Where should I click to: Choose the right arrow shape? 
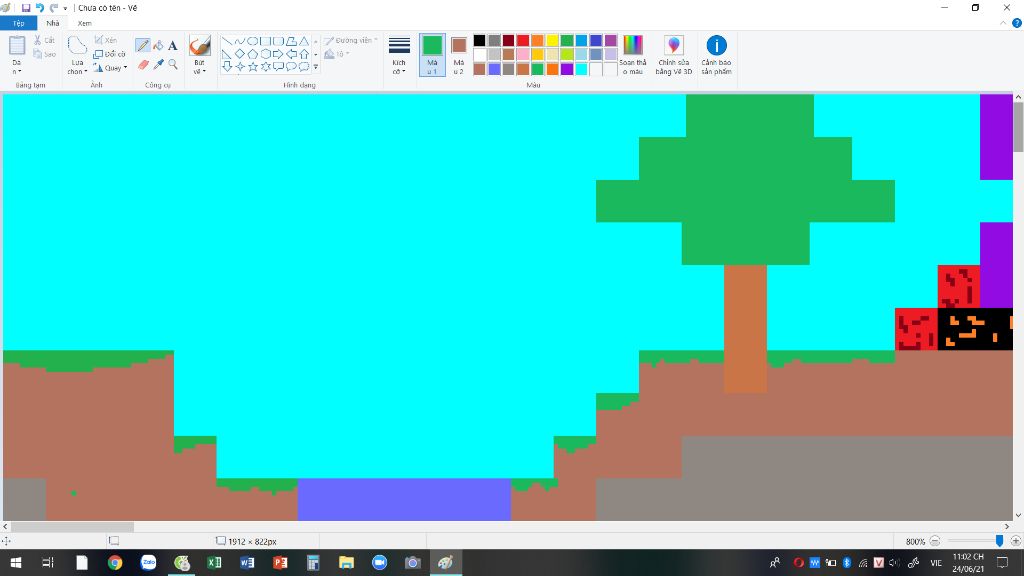point(278,54)
